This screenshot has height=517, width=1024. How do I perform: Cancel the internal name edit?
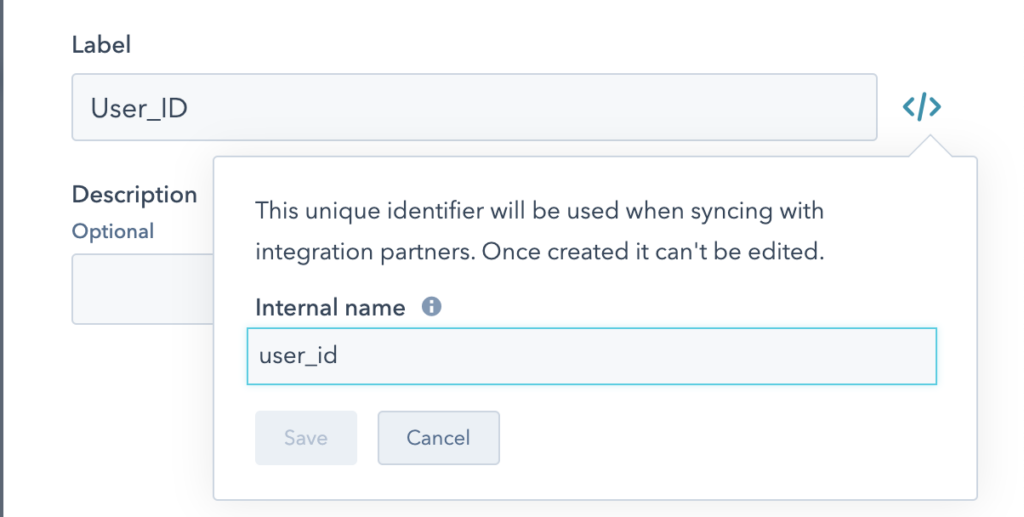438,437
